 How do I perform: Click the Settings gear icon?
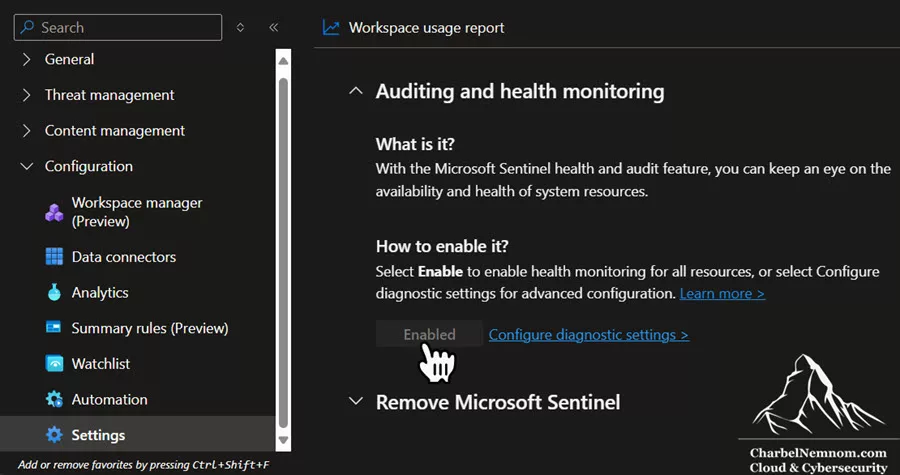tap(55, 435)
